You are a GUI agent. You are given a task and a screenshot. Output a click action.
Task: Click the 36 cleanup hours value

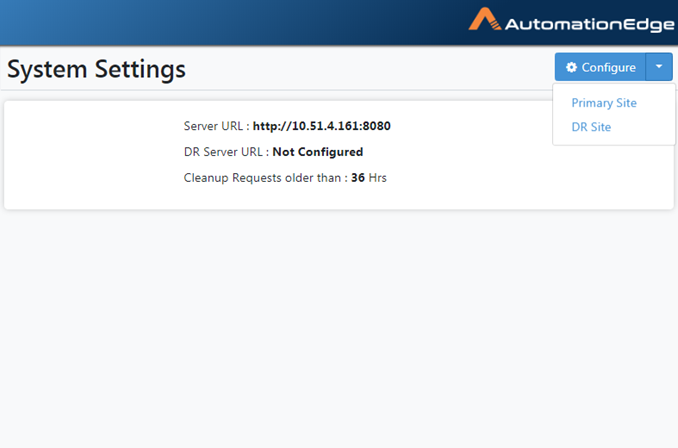click(358, 178)
